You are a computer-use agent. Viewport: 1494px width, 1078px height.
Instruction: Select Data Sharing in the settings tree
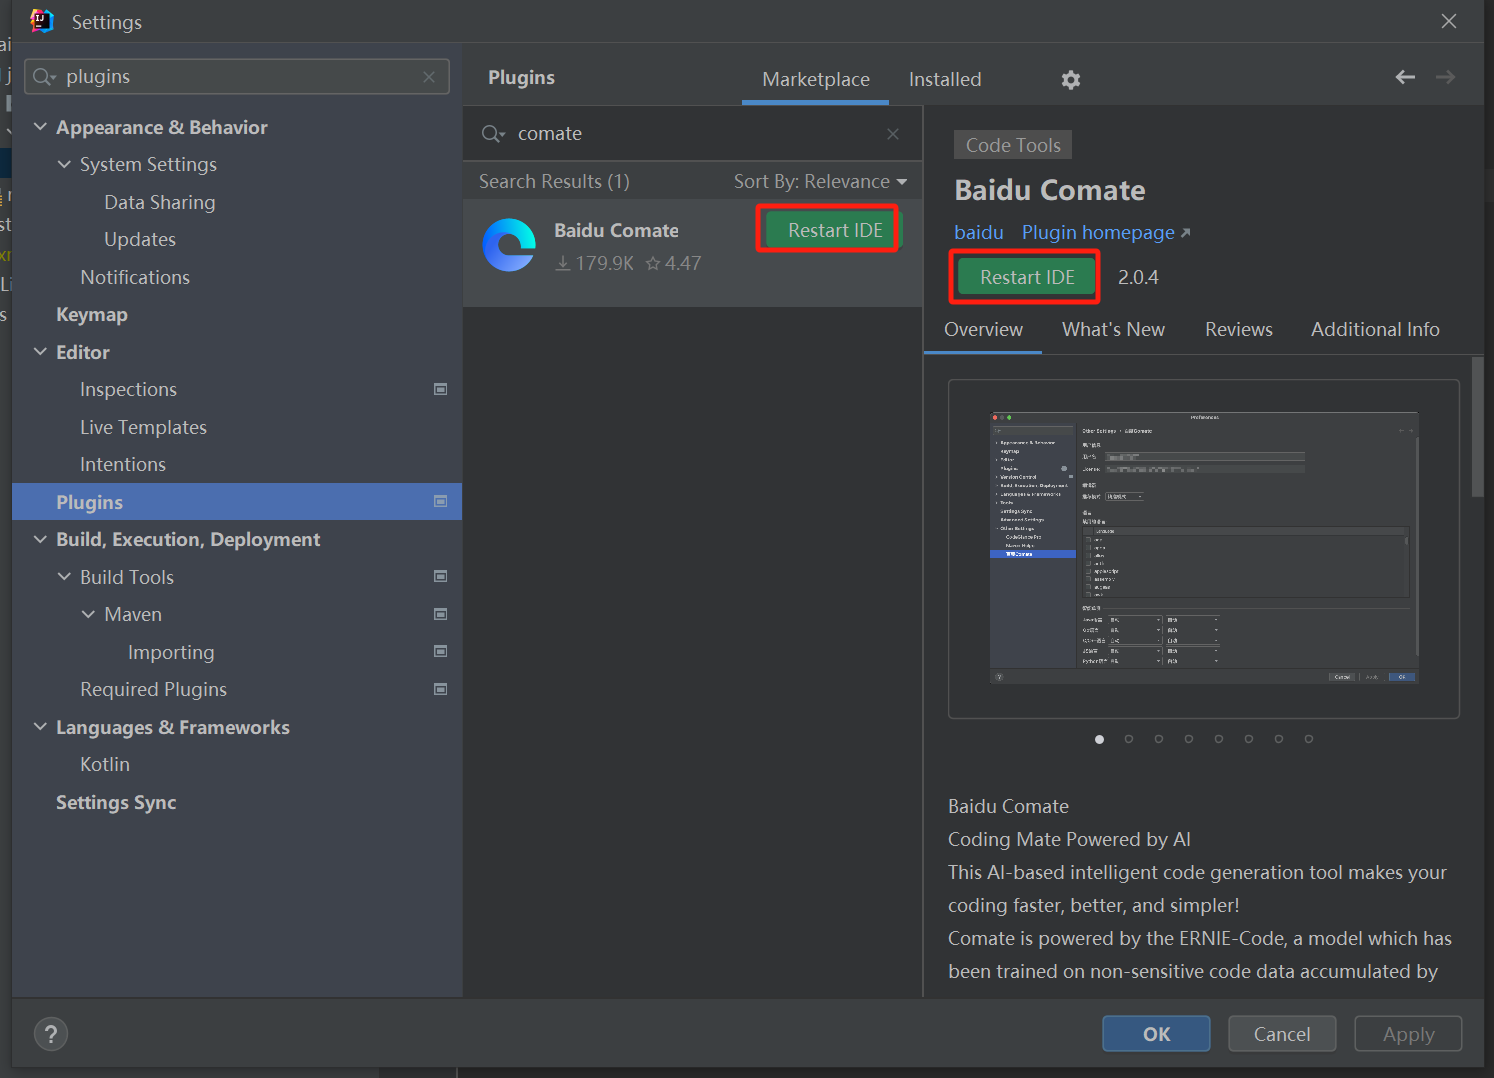(160, 202)
